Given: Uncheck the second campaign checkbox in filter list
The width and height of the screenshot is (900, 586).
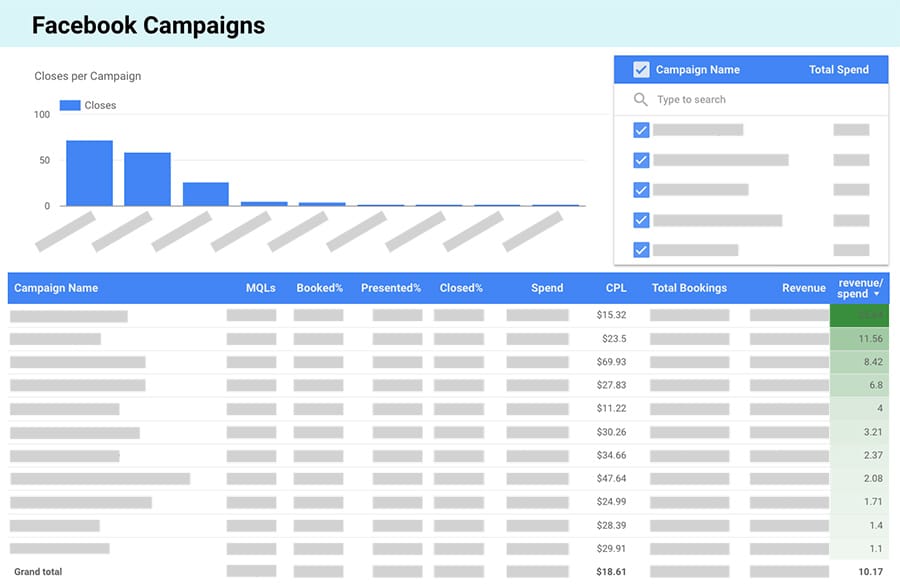Looking at the screenshot, I should 641,160.
